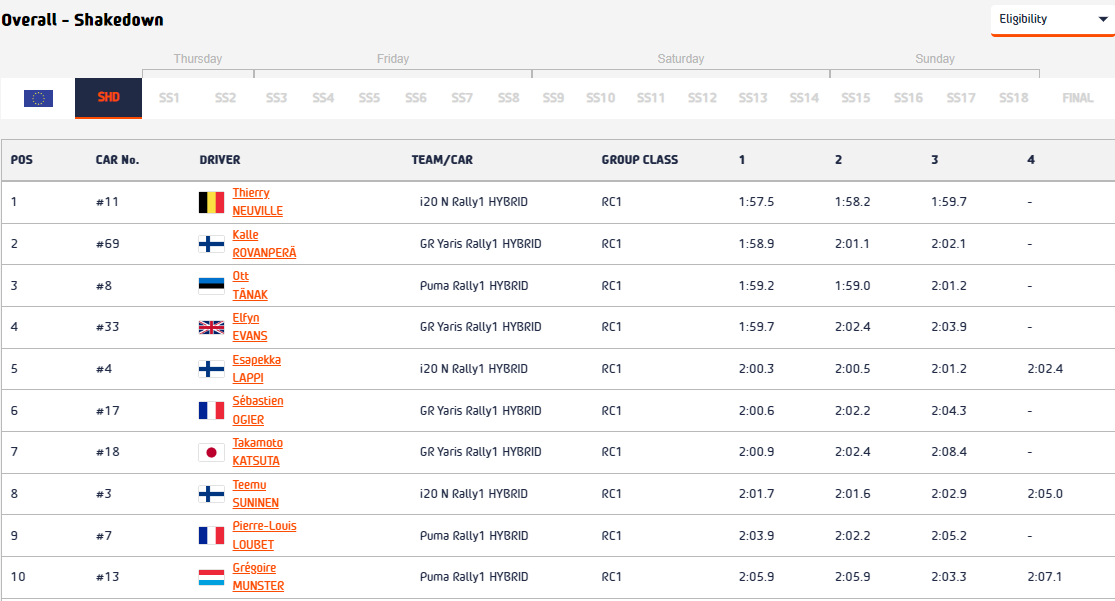Switch to the SS2 stage tab

point(225,98)
